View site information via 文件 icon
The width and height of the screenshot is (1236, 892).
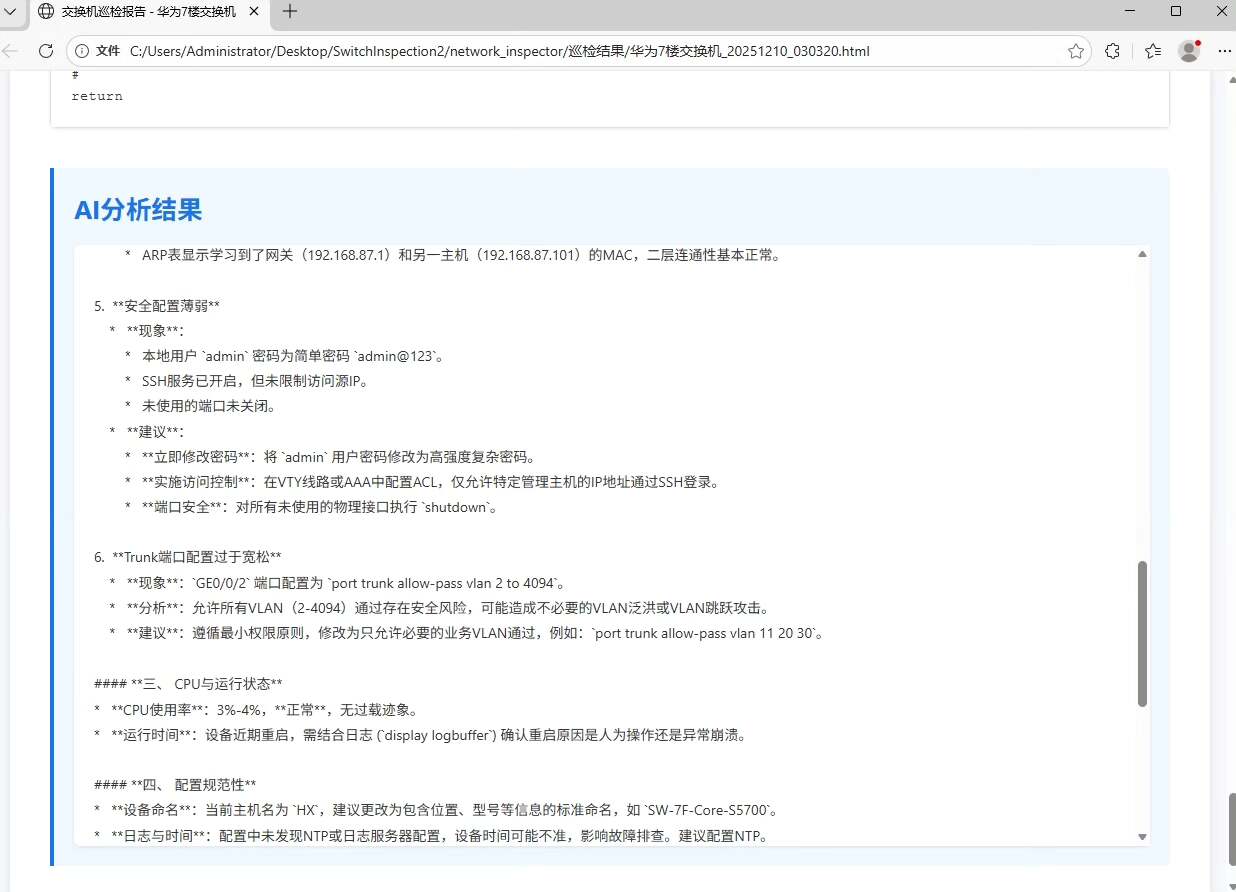[97, 51]
